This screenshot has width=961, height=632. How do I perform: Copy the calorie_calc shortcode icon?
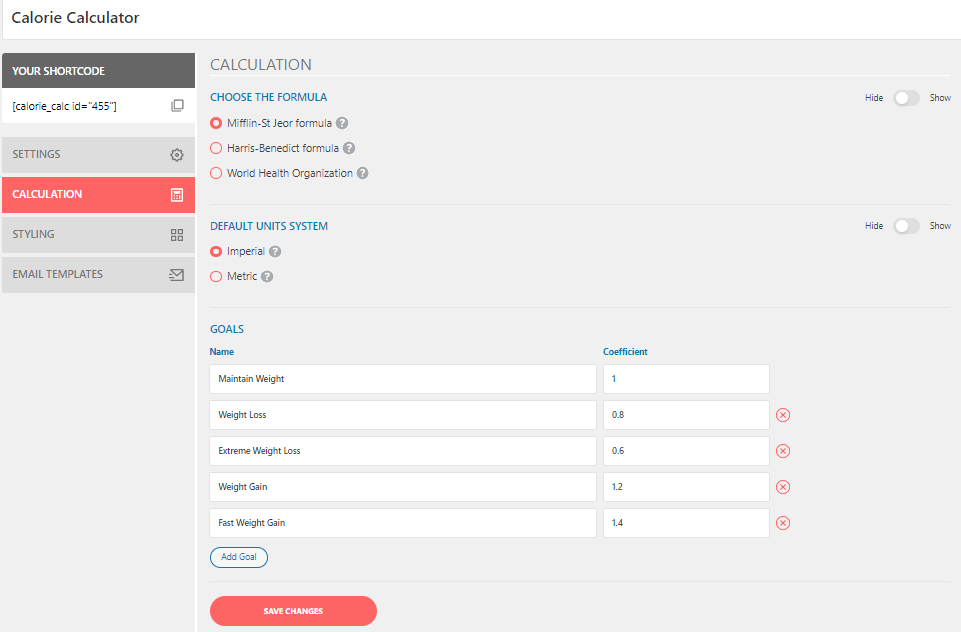pos(177,105)
